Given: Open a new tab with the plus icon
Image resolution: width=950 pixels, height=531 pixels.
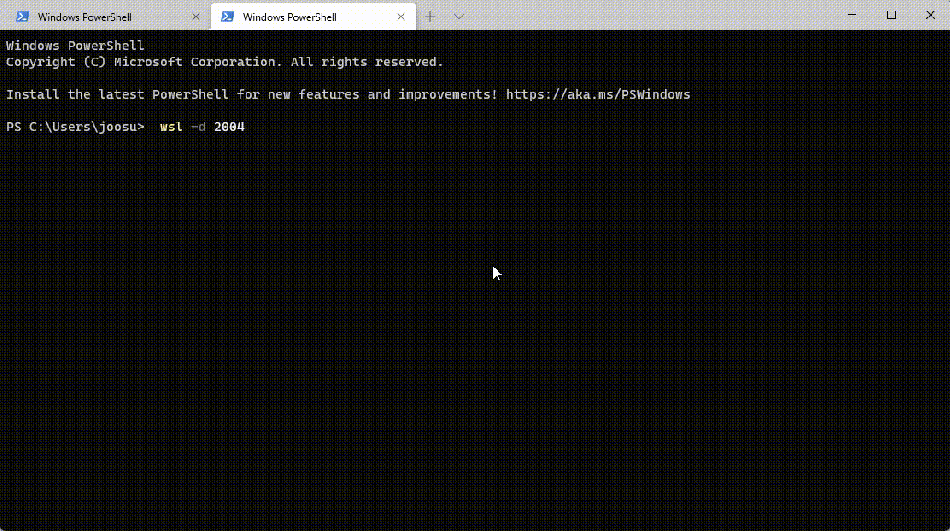Looking at the screenshot, I should 431,17.
